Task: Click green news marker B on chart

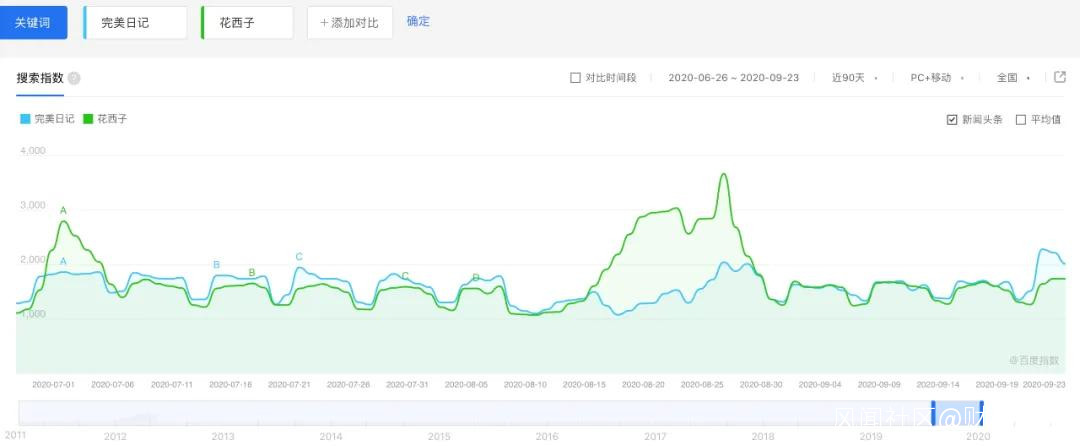Action: tap(251, 273)
